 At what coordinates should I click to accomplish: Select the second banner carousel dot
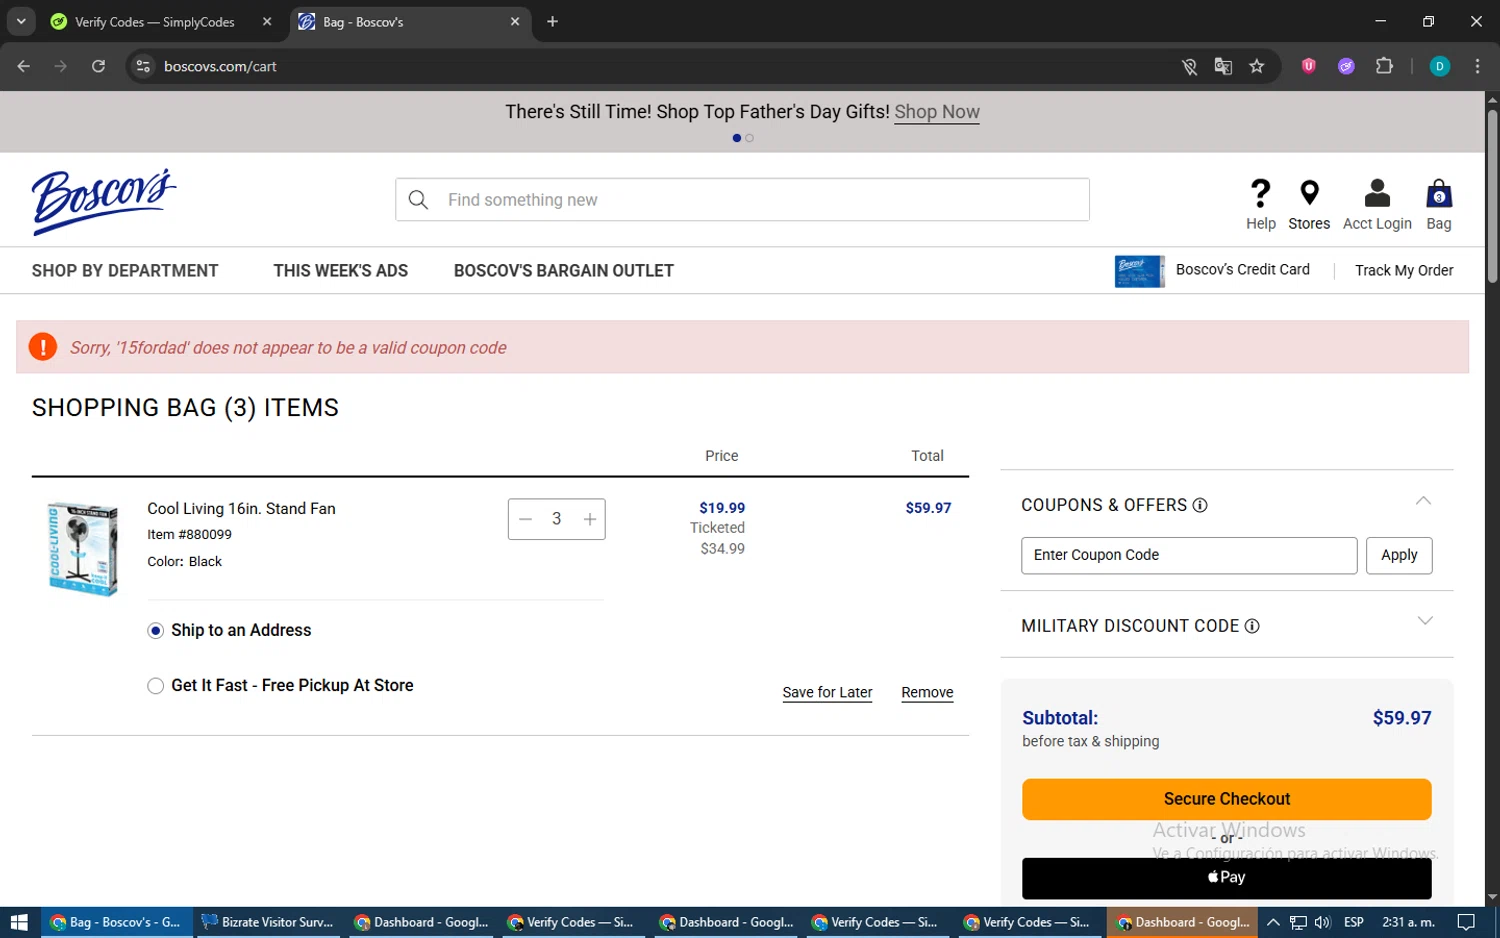coord(749,138)
